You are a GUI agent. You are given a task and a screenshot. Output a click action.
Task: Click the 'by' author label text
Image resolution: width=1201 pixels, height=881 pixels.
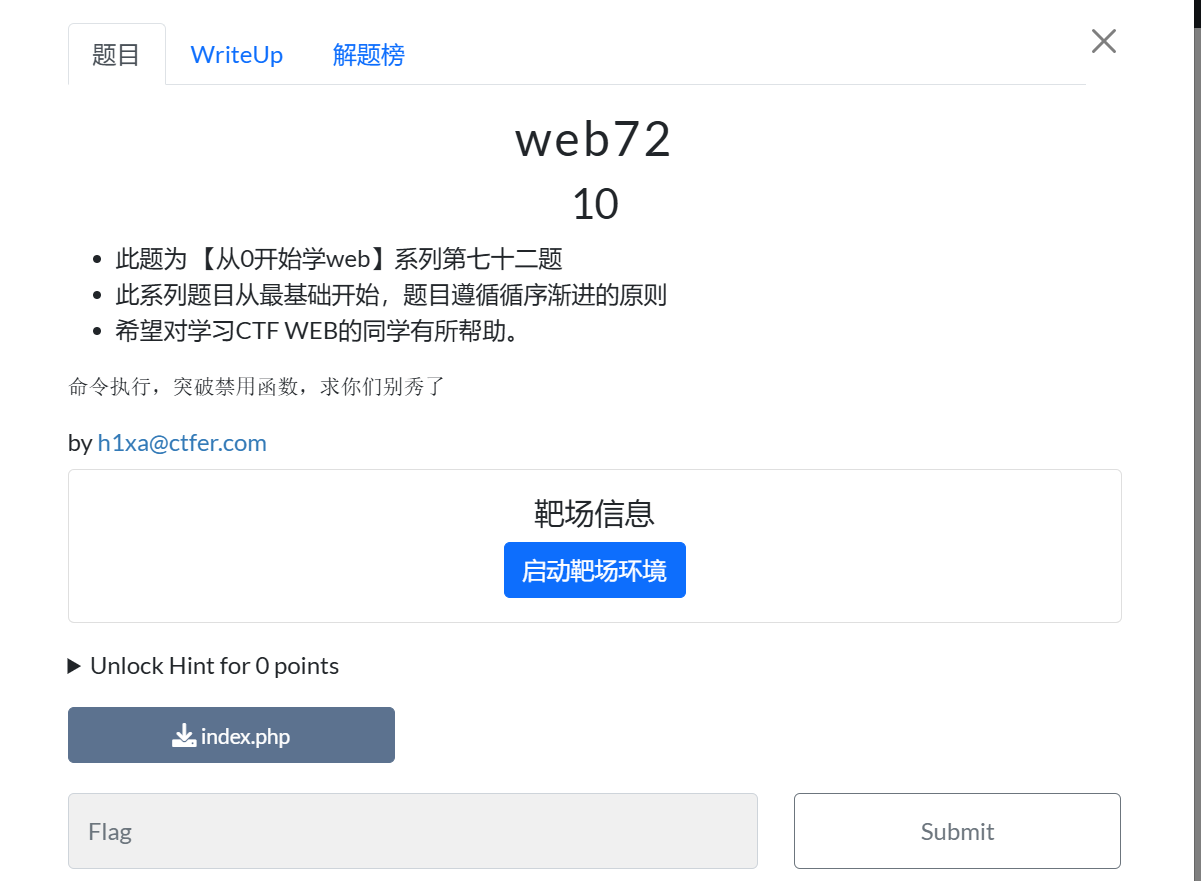coord(80,443)
